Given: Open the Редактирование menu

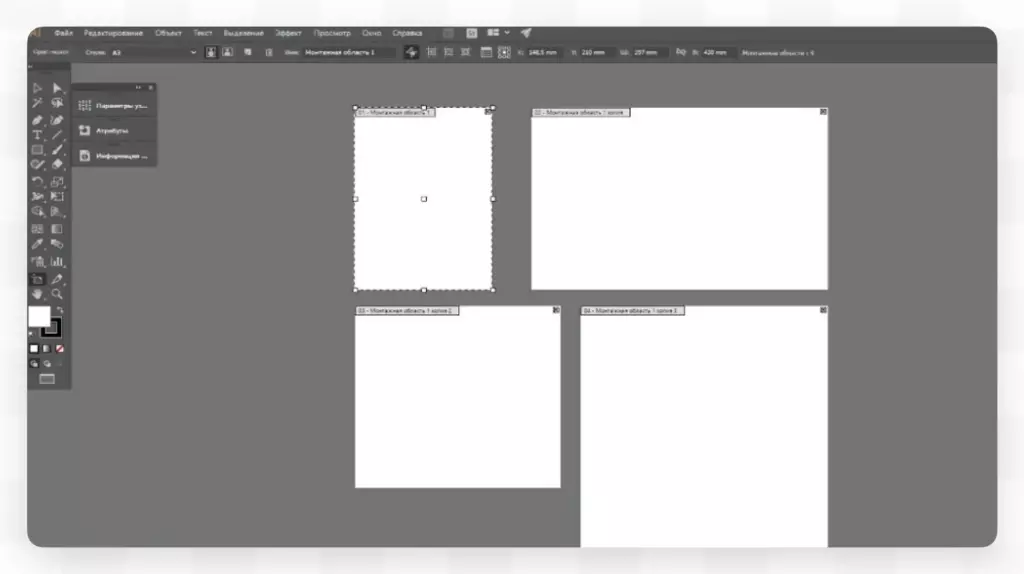Looking at the screenshot, I should pos(113,33).
